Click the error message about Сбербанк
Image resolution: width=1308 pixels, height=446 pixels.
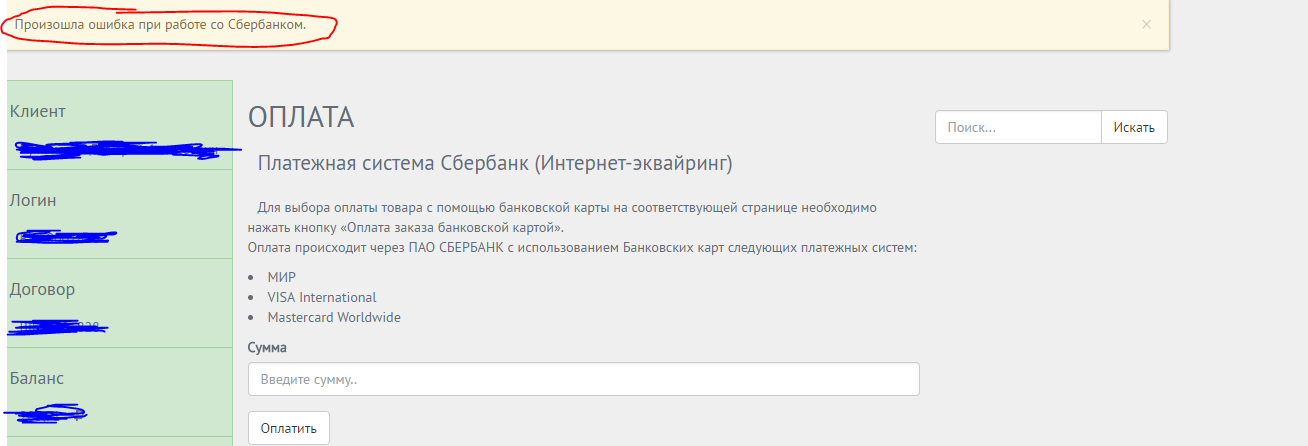pyautogui.click(x=160, y=24)
